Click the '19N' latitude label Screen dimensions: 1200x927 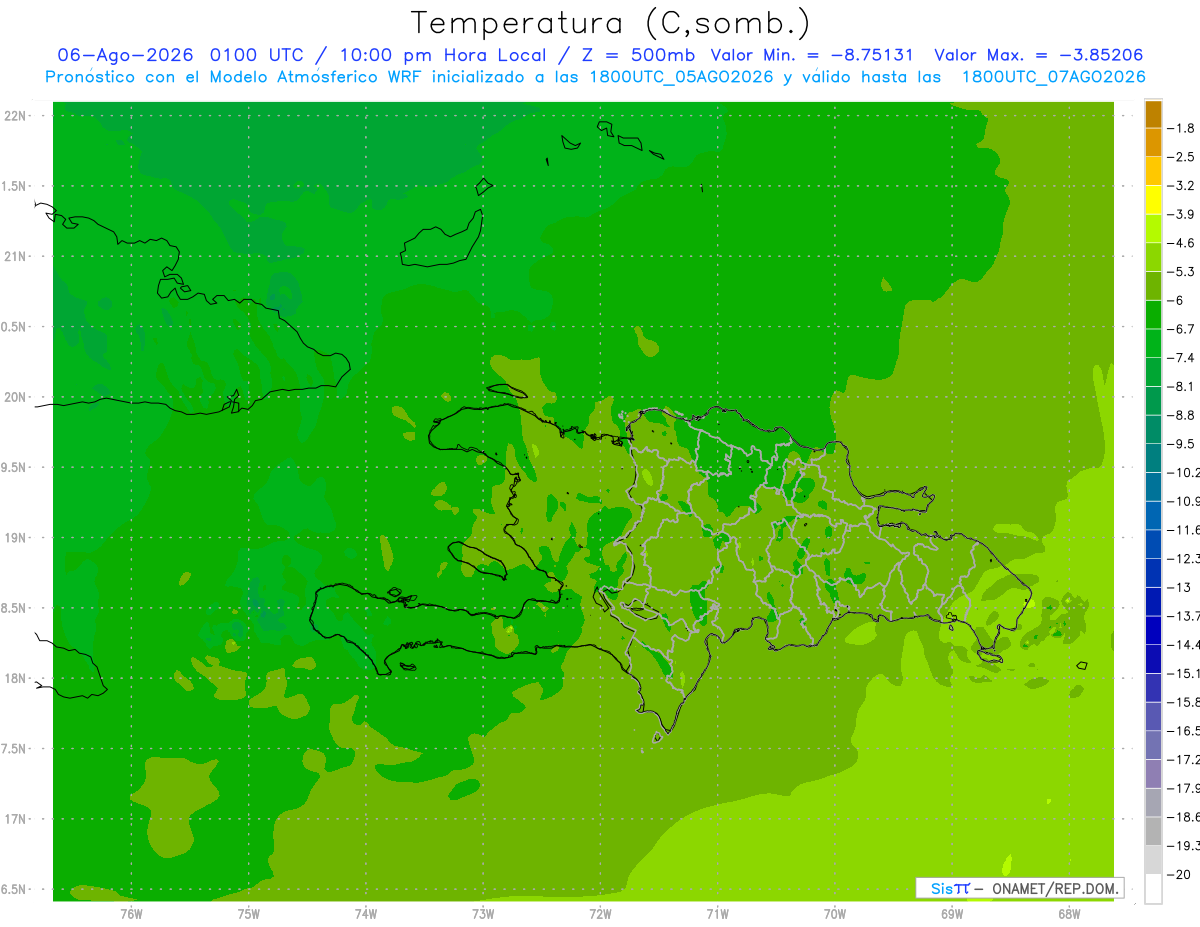[x=17, y=538]
